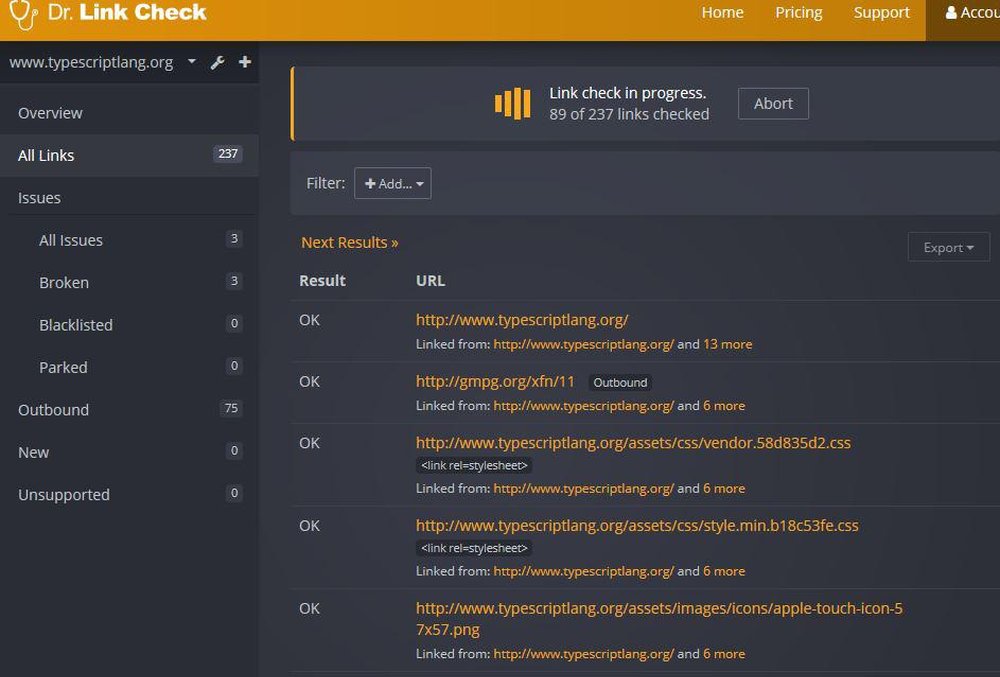Open Linked from source of gmpg.org row
The height and width of the screenshot is (677, 1000).
pos(584,405)
